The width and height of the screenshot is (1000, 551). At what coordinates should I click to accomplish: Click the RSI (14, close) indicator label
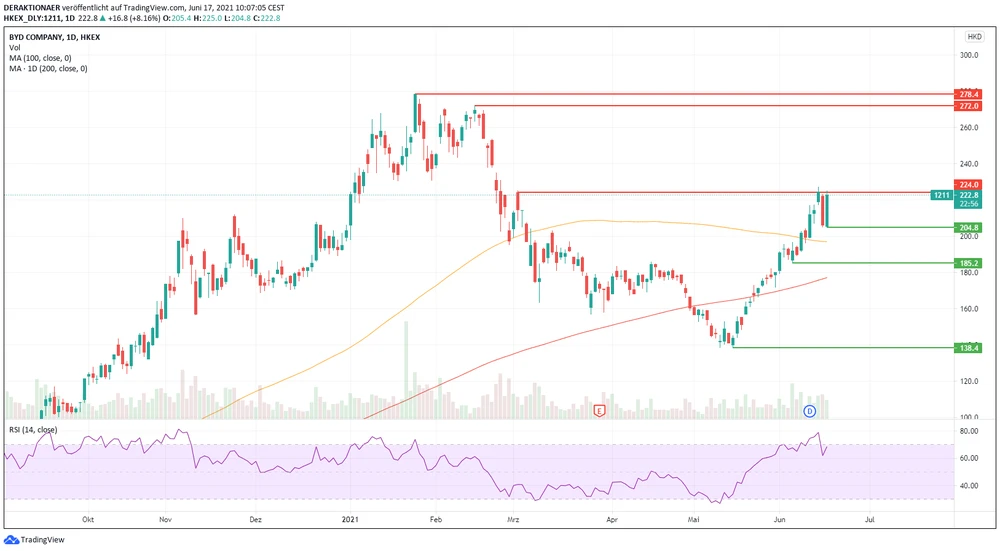pos(33,429)
